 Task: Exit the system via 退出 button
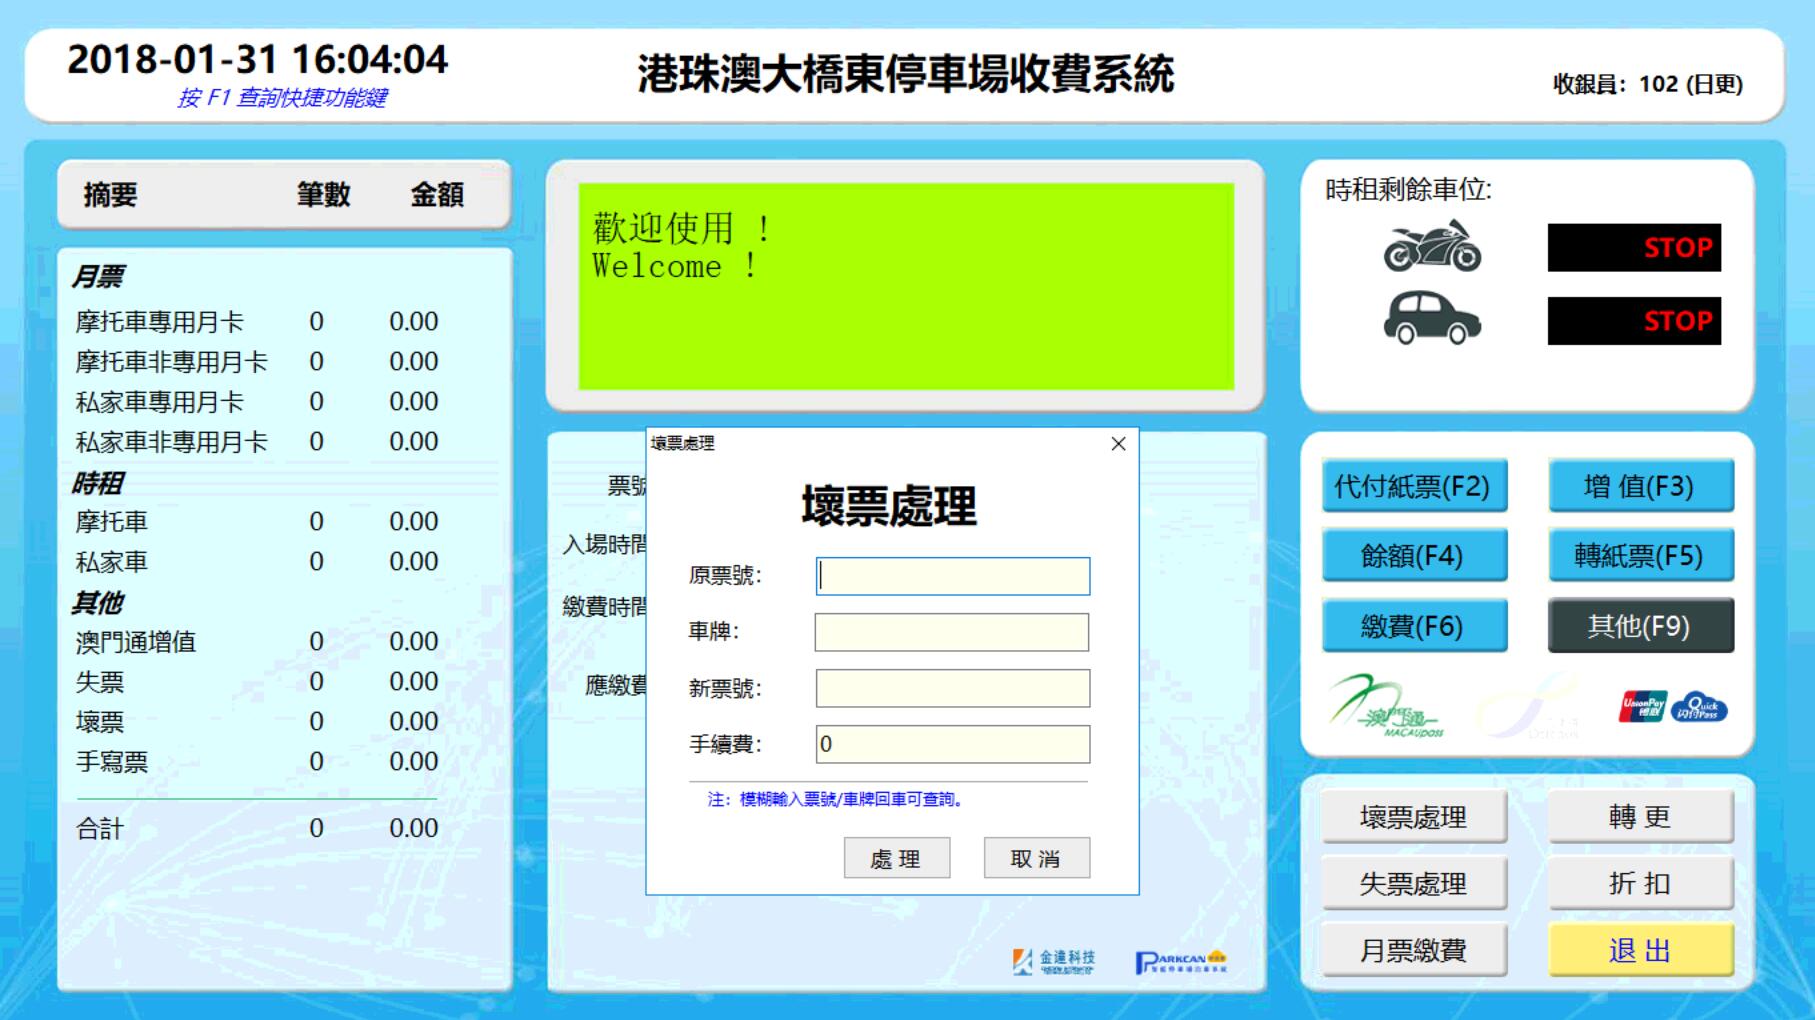pyautogui.click(x=1640, y=950)
